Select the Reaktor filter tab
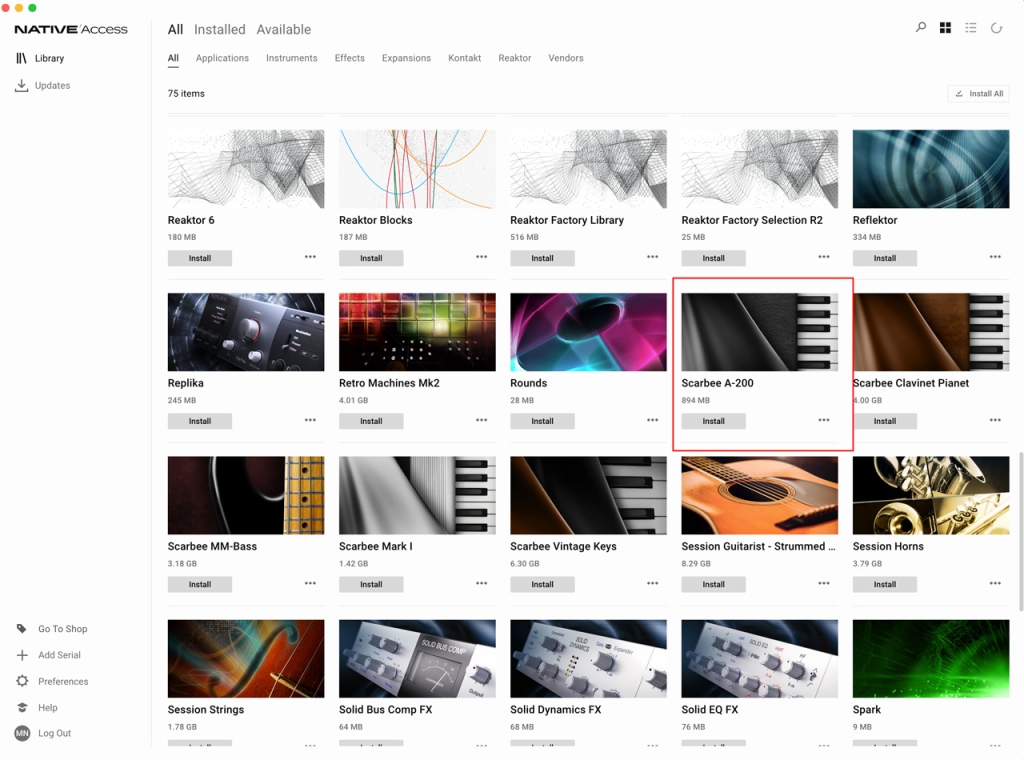Image resolution: width=1024 pixels, height=760 pixels. pos(515,58)
